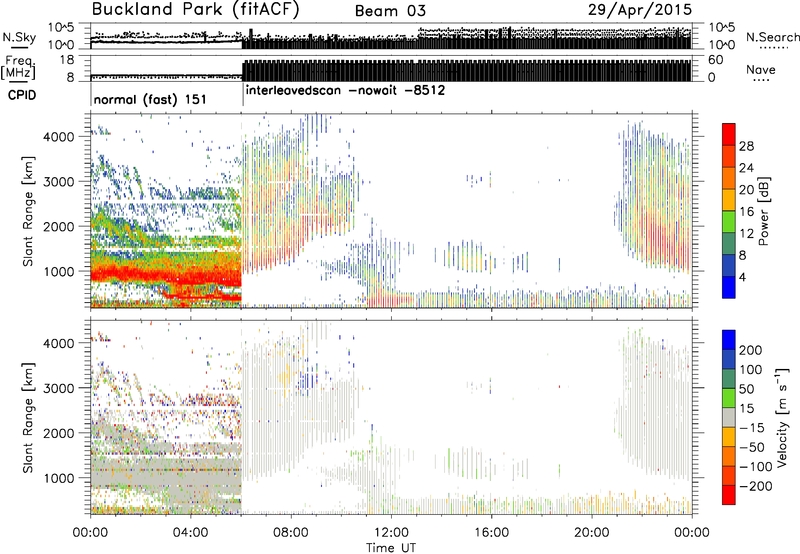Click the '20:00' time tick label
Viewport: 800px width, 554px height.
pyautogui.click(x=591, y=533)
